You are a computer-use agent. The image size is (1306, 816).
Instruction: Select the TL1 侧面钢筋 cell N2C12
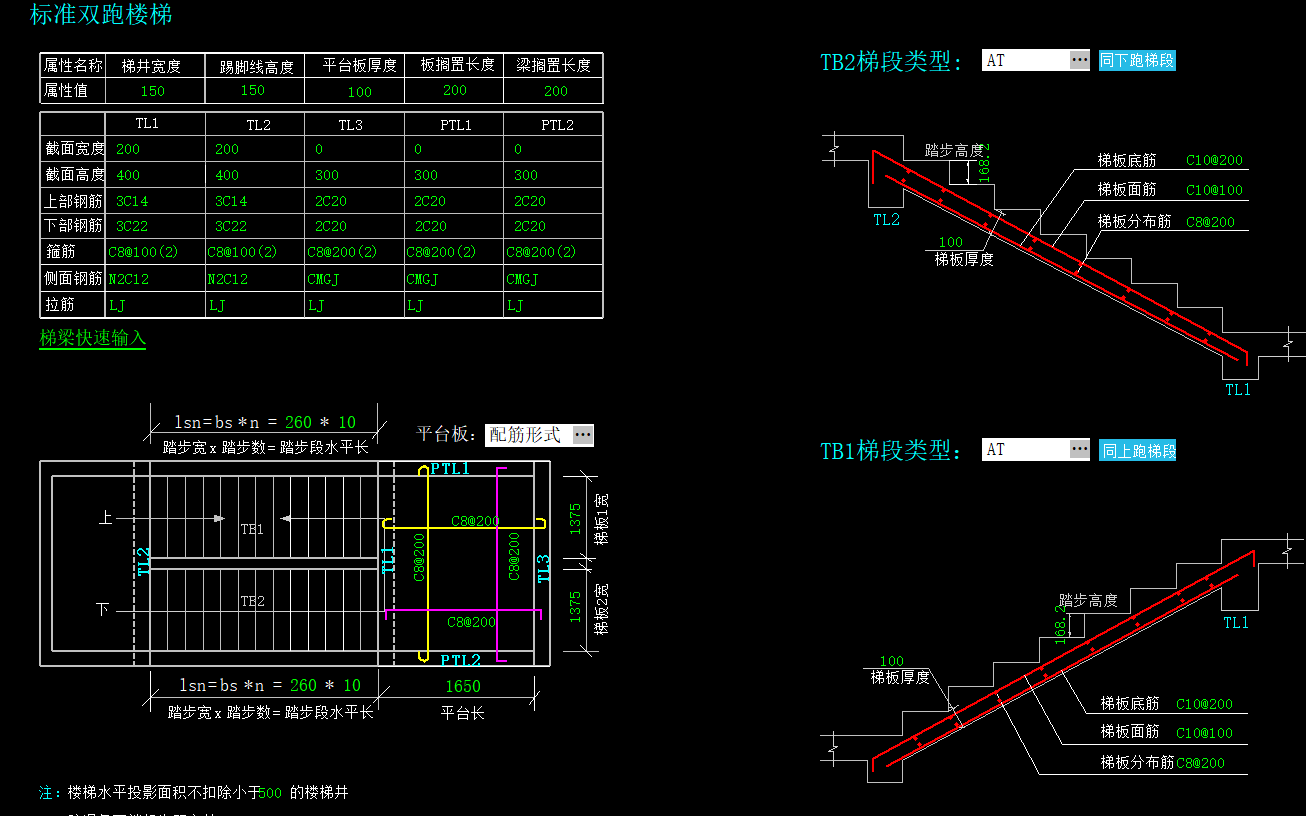(x=129, y=280)
